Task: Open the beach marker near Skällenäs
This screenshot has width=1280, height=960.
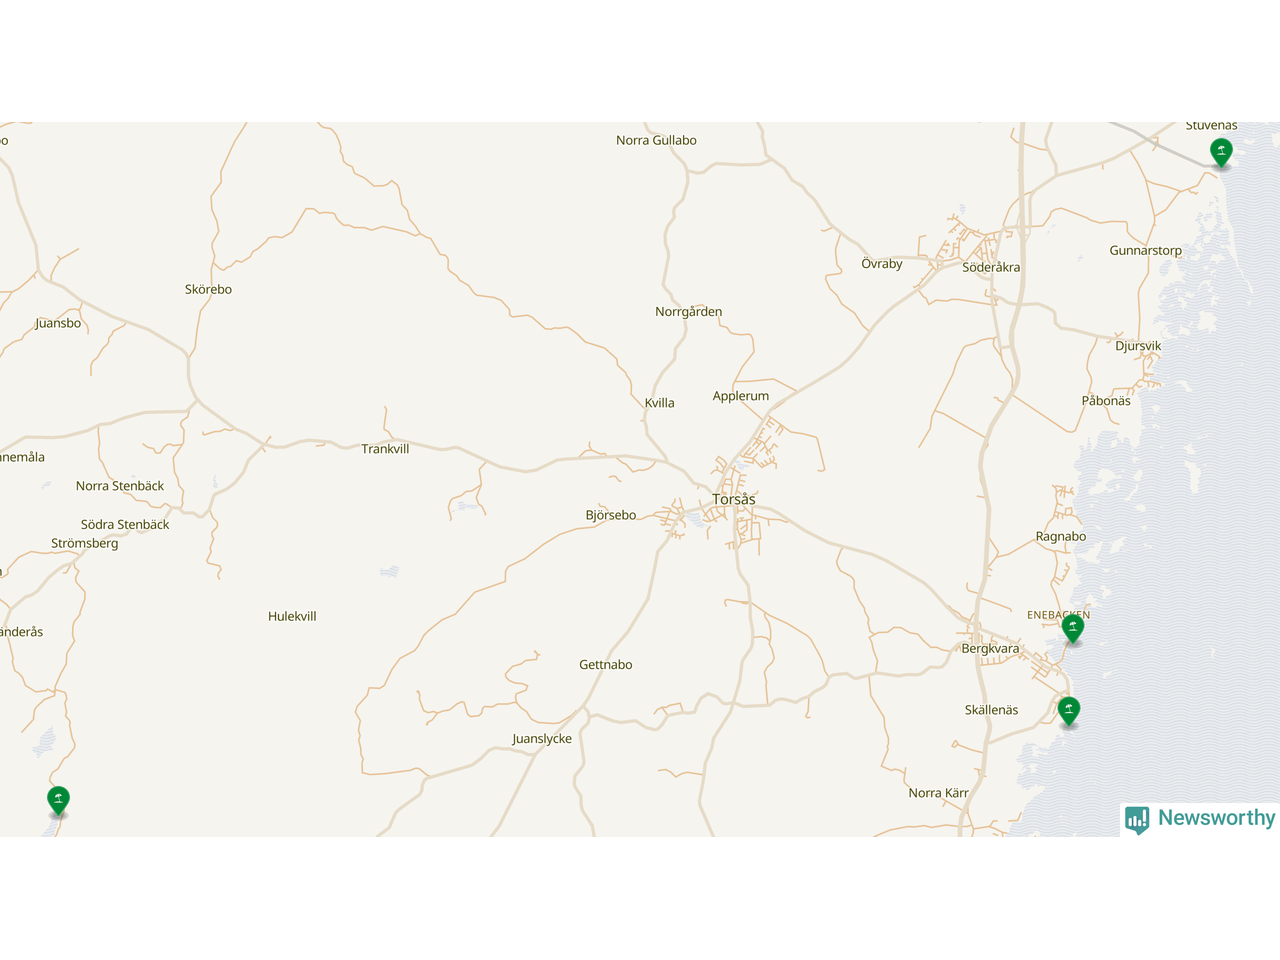Action: point(1069,711)
